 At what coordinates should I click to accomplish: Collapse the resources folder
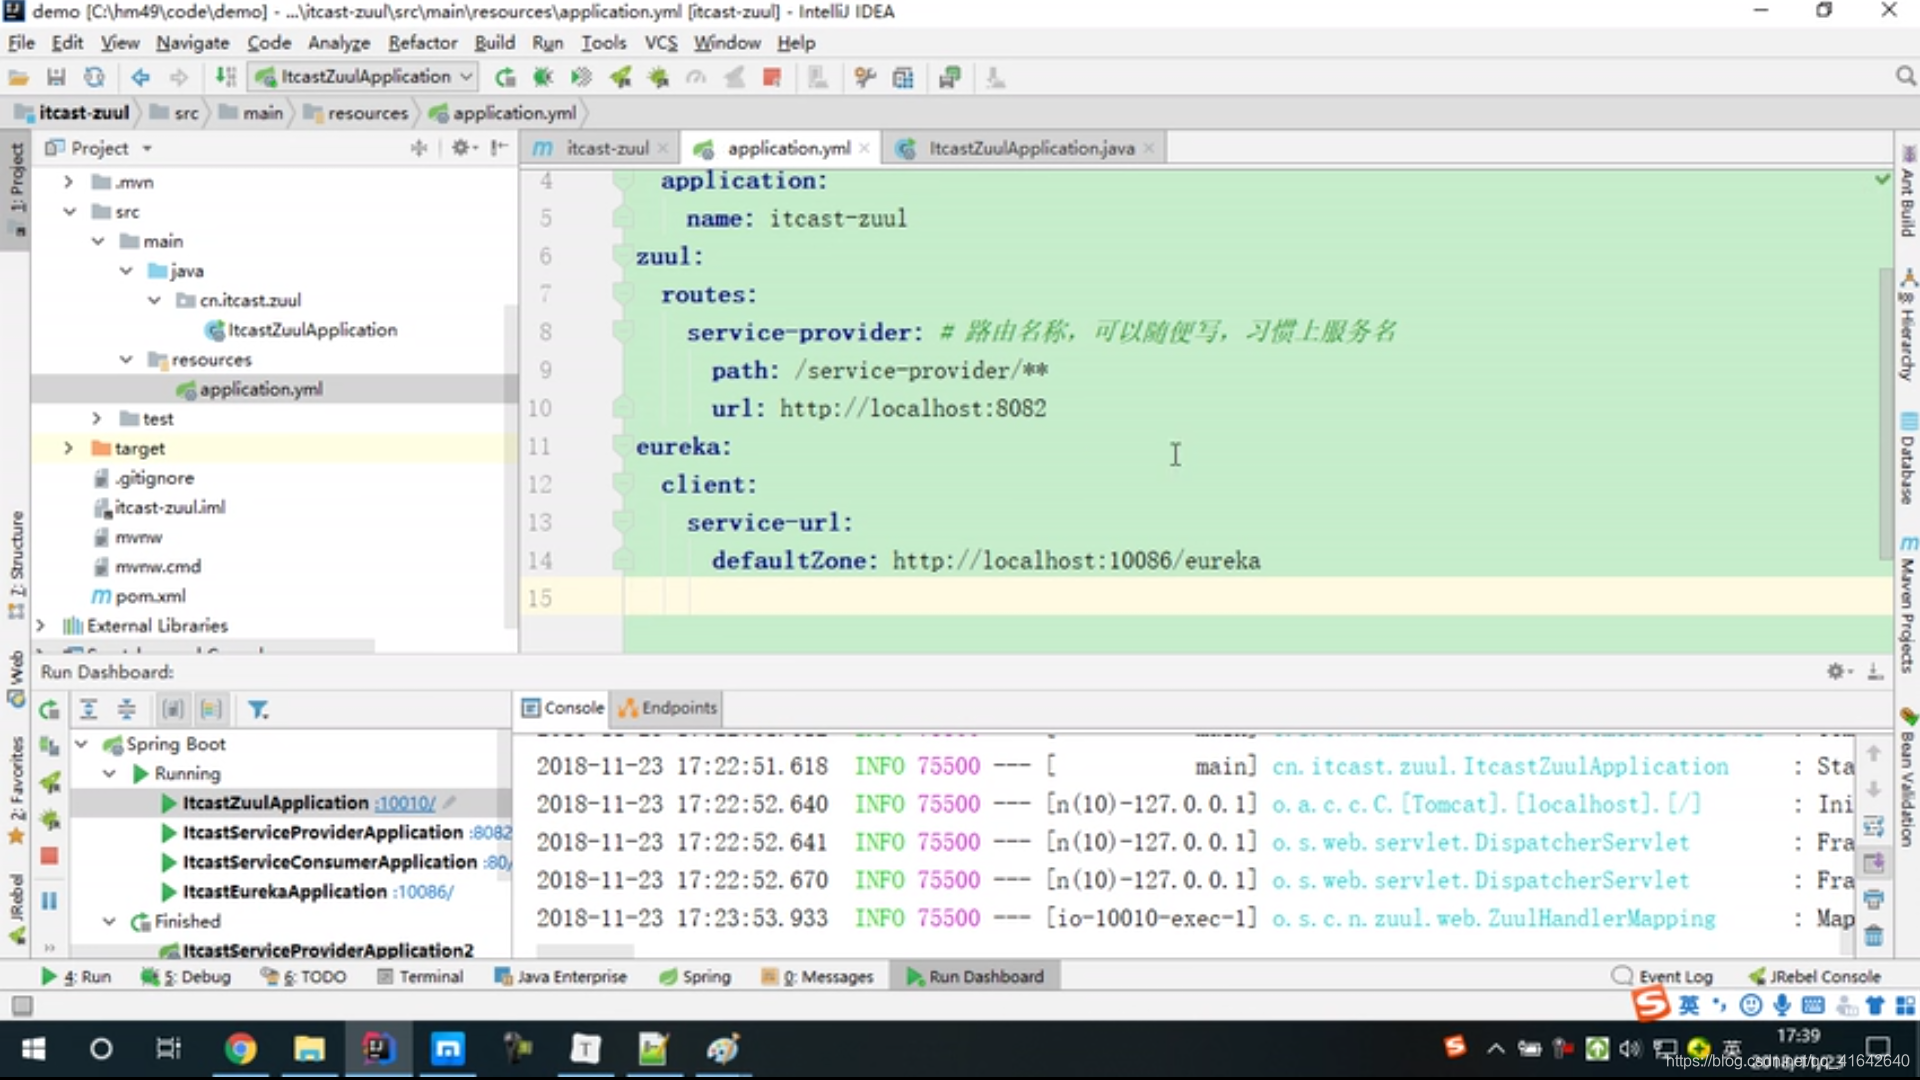pyautogui.click(x=126, y=359)
